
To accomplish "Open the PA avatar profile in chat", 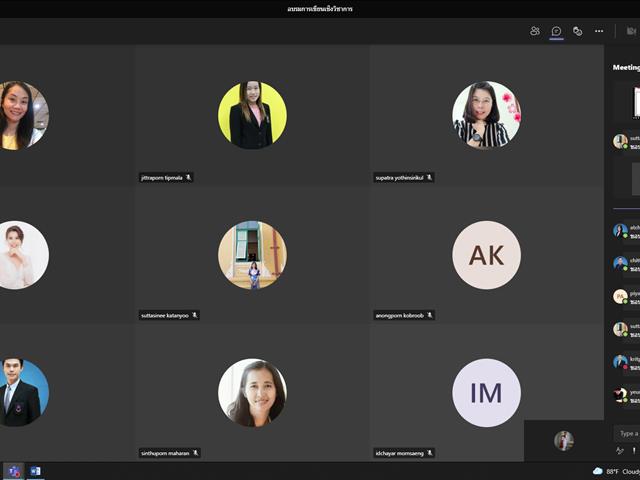I will (620, 296).
